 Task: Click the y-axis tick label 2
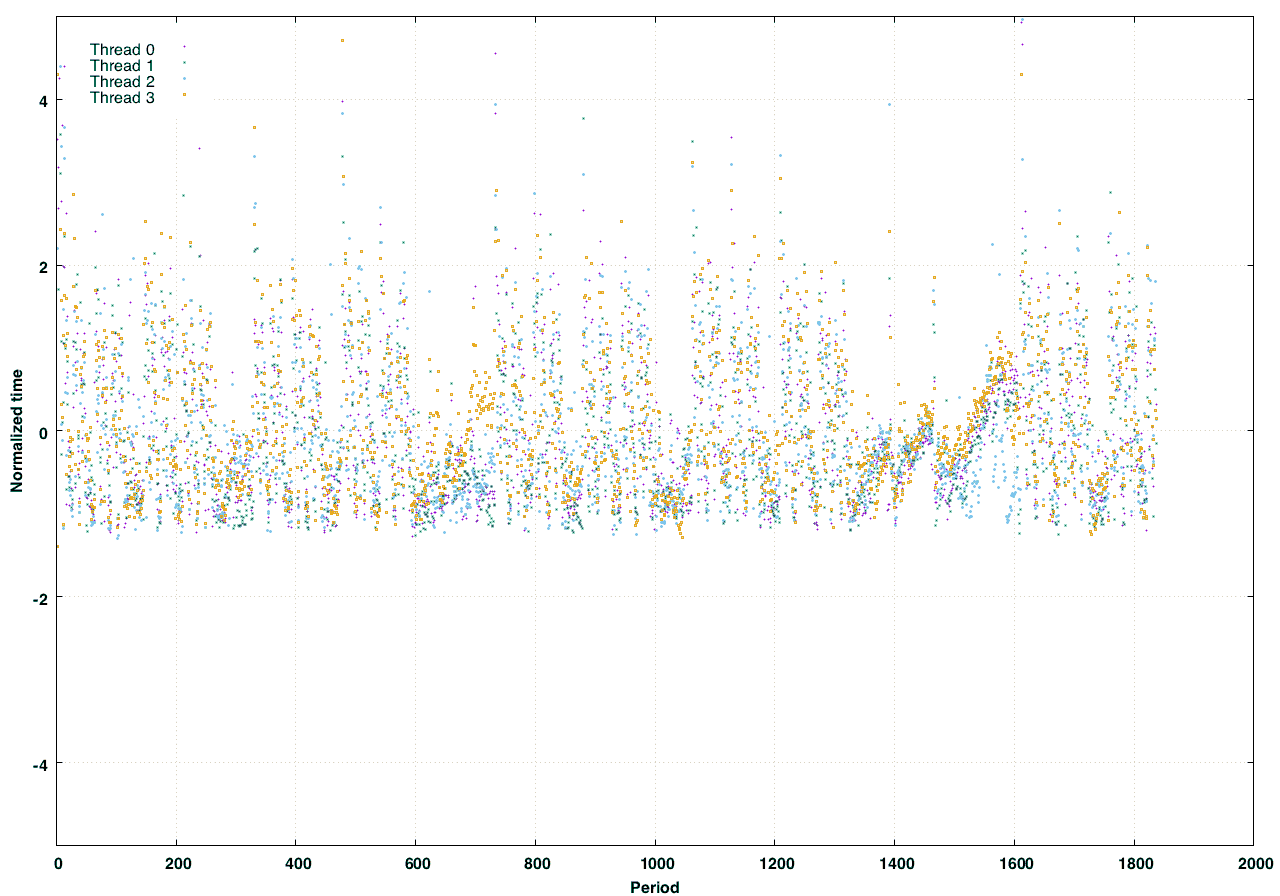pos(45,266)
